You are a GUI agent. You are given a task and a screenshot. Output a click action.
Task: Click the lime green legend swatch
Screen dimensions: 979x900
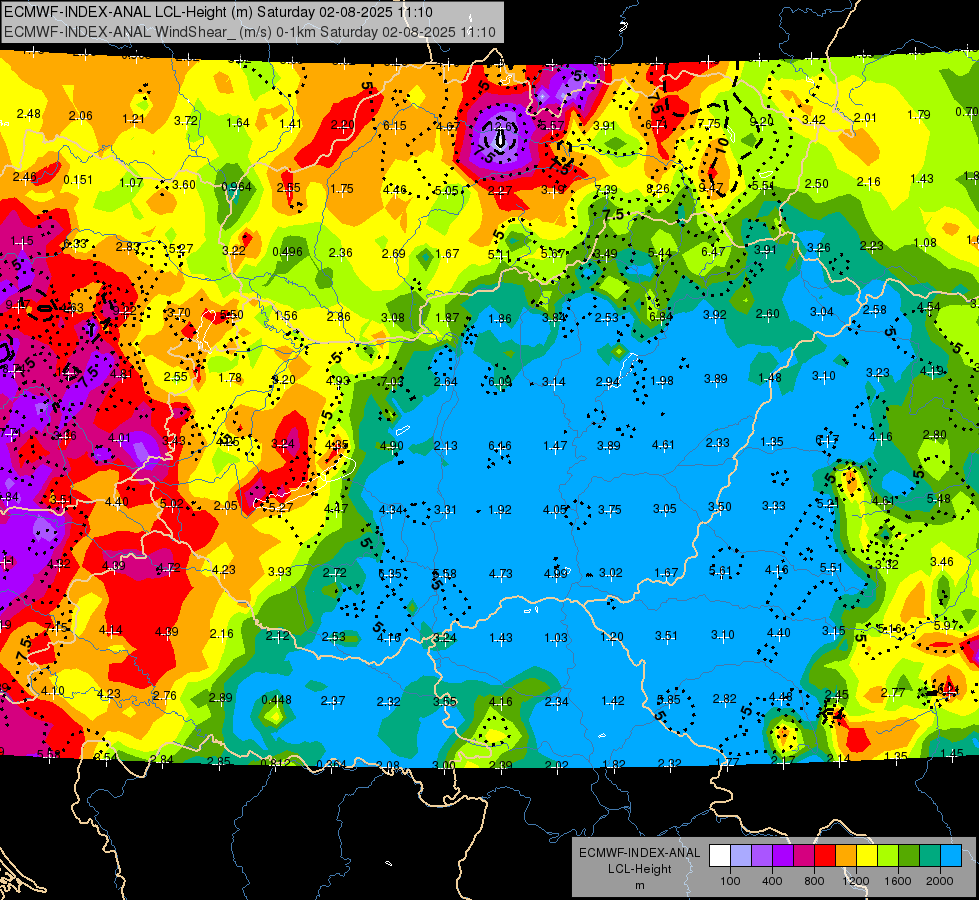(888, 856)
